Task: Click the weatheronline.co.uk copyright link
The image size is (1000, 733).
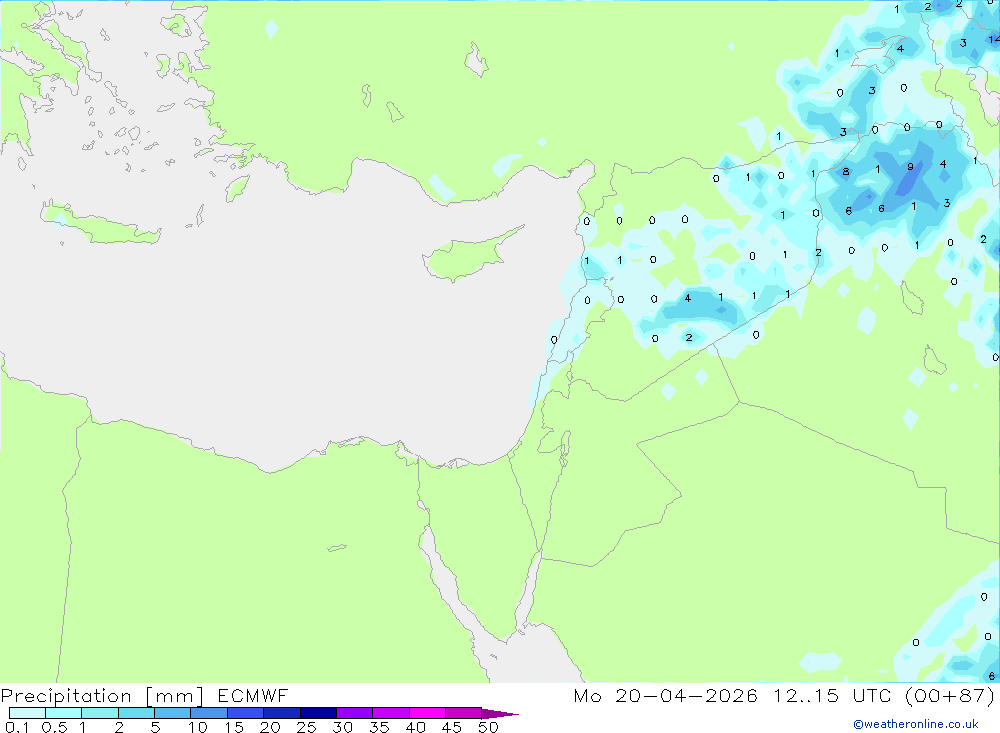Action: 916,724
